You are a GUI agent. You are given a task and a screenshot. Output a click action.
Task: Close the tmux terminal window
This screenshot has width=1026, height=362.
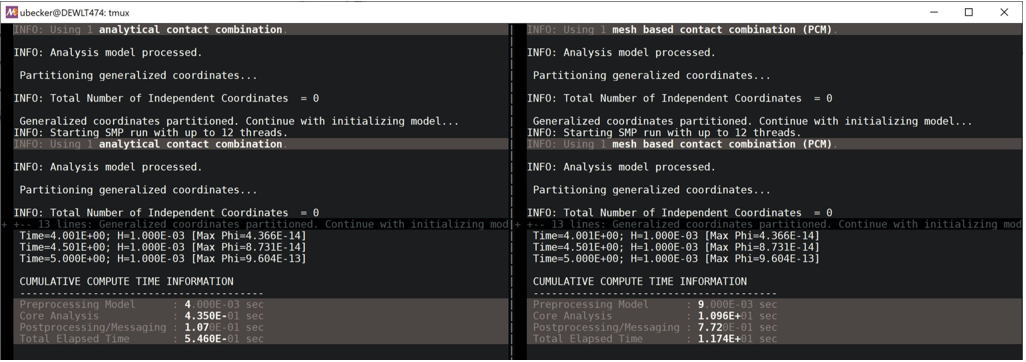(x=1004, y=12)
